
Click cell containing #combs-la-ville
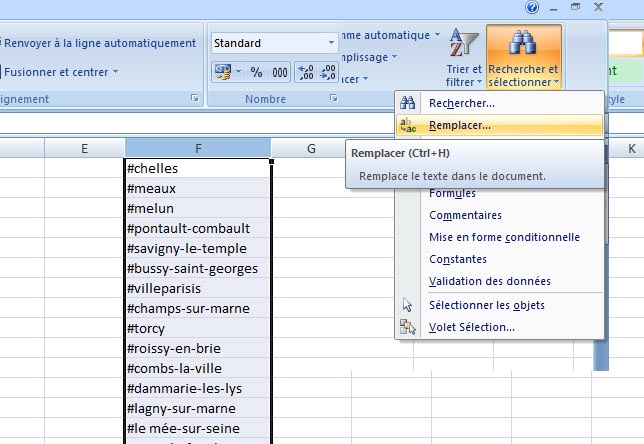pos(198,368)
